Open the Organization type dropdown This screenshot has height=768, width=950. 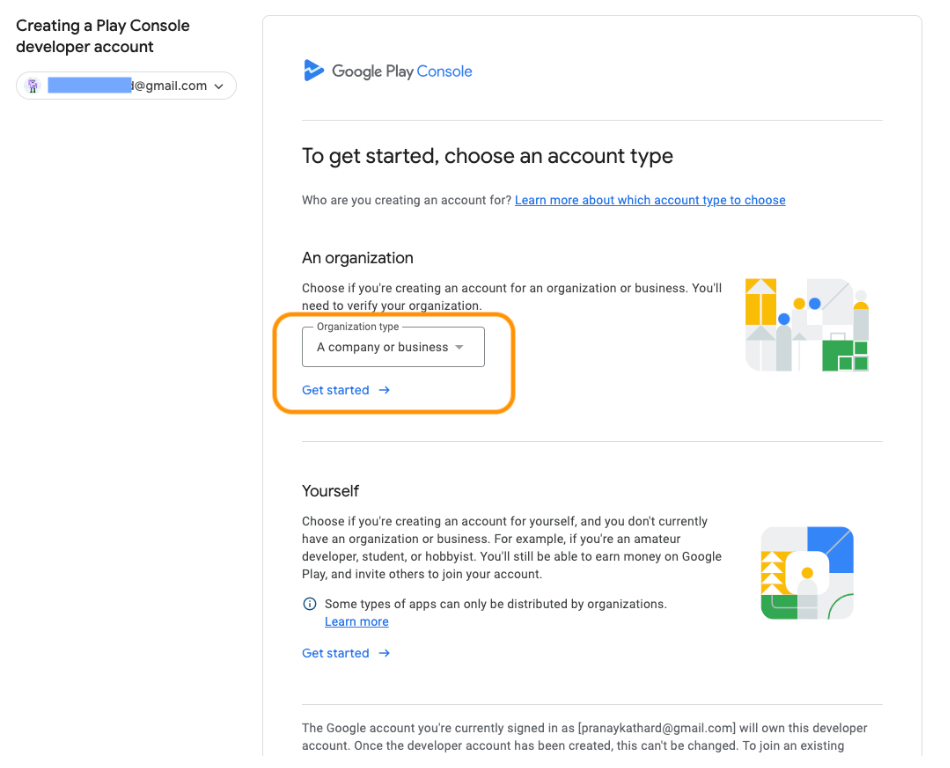pos(393,346)
